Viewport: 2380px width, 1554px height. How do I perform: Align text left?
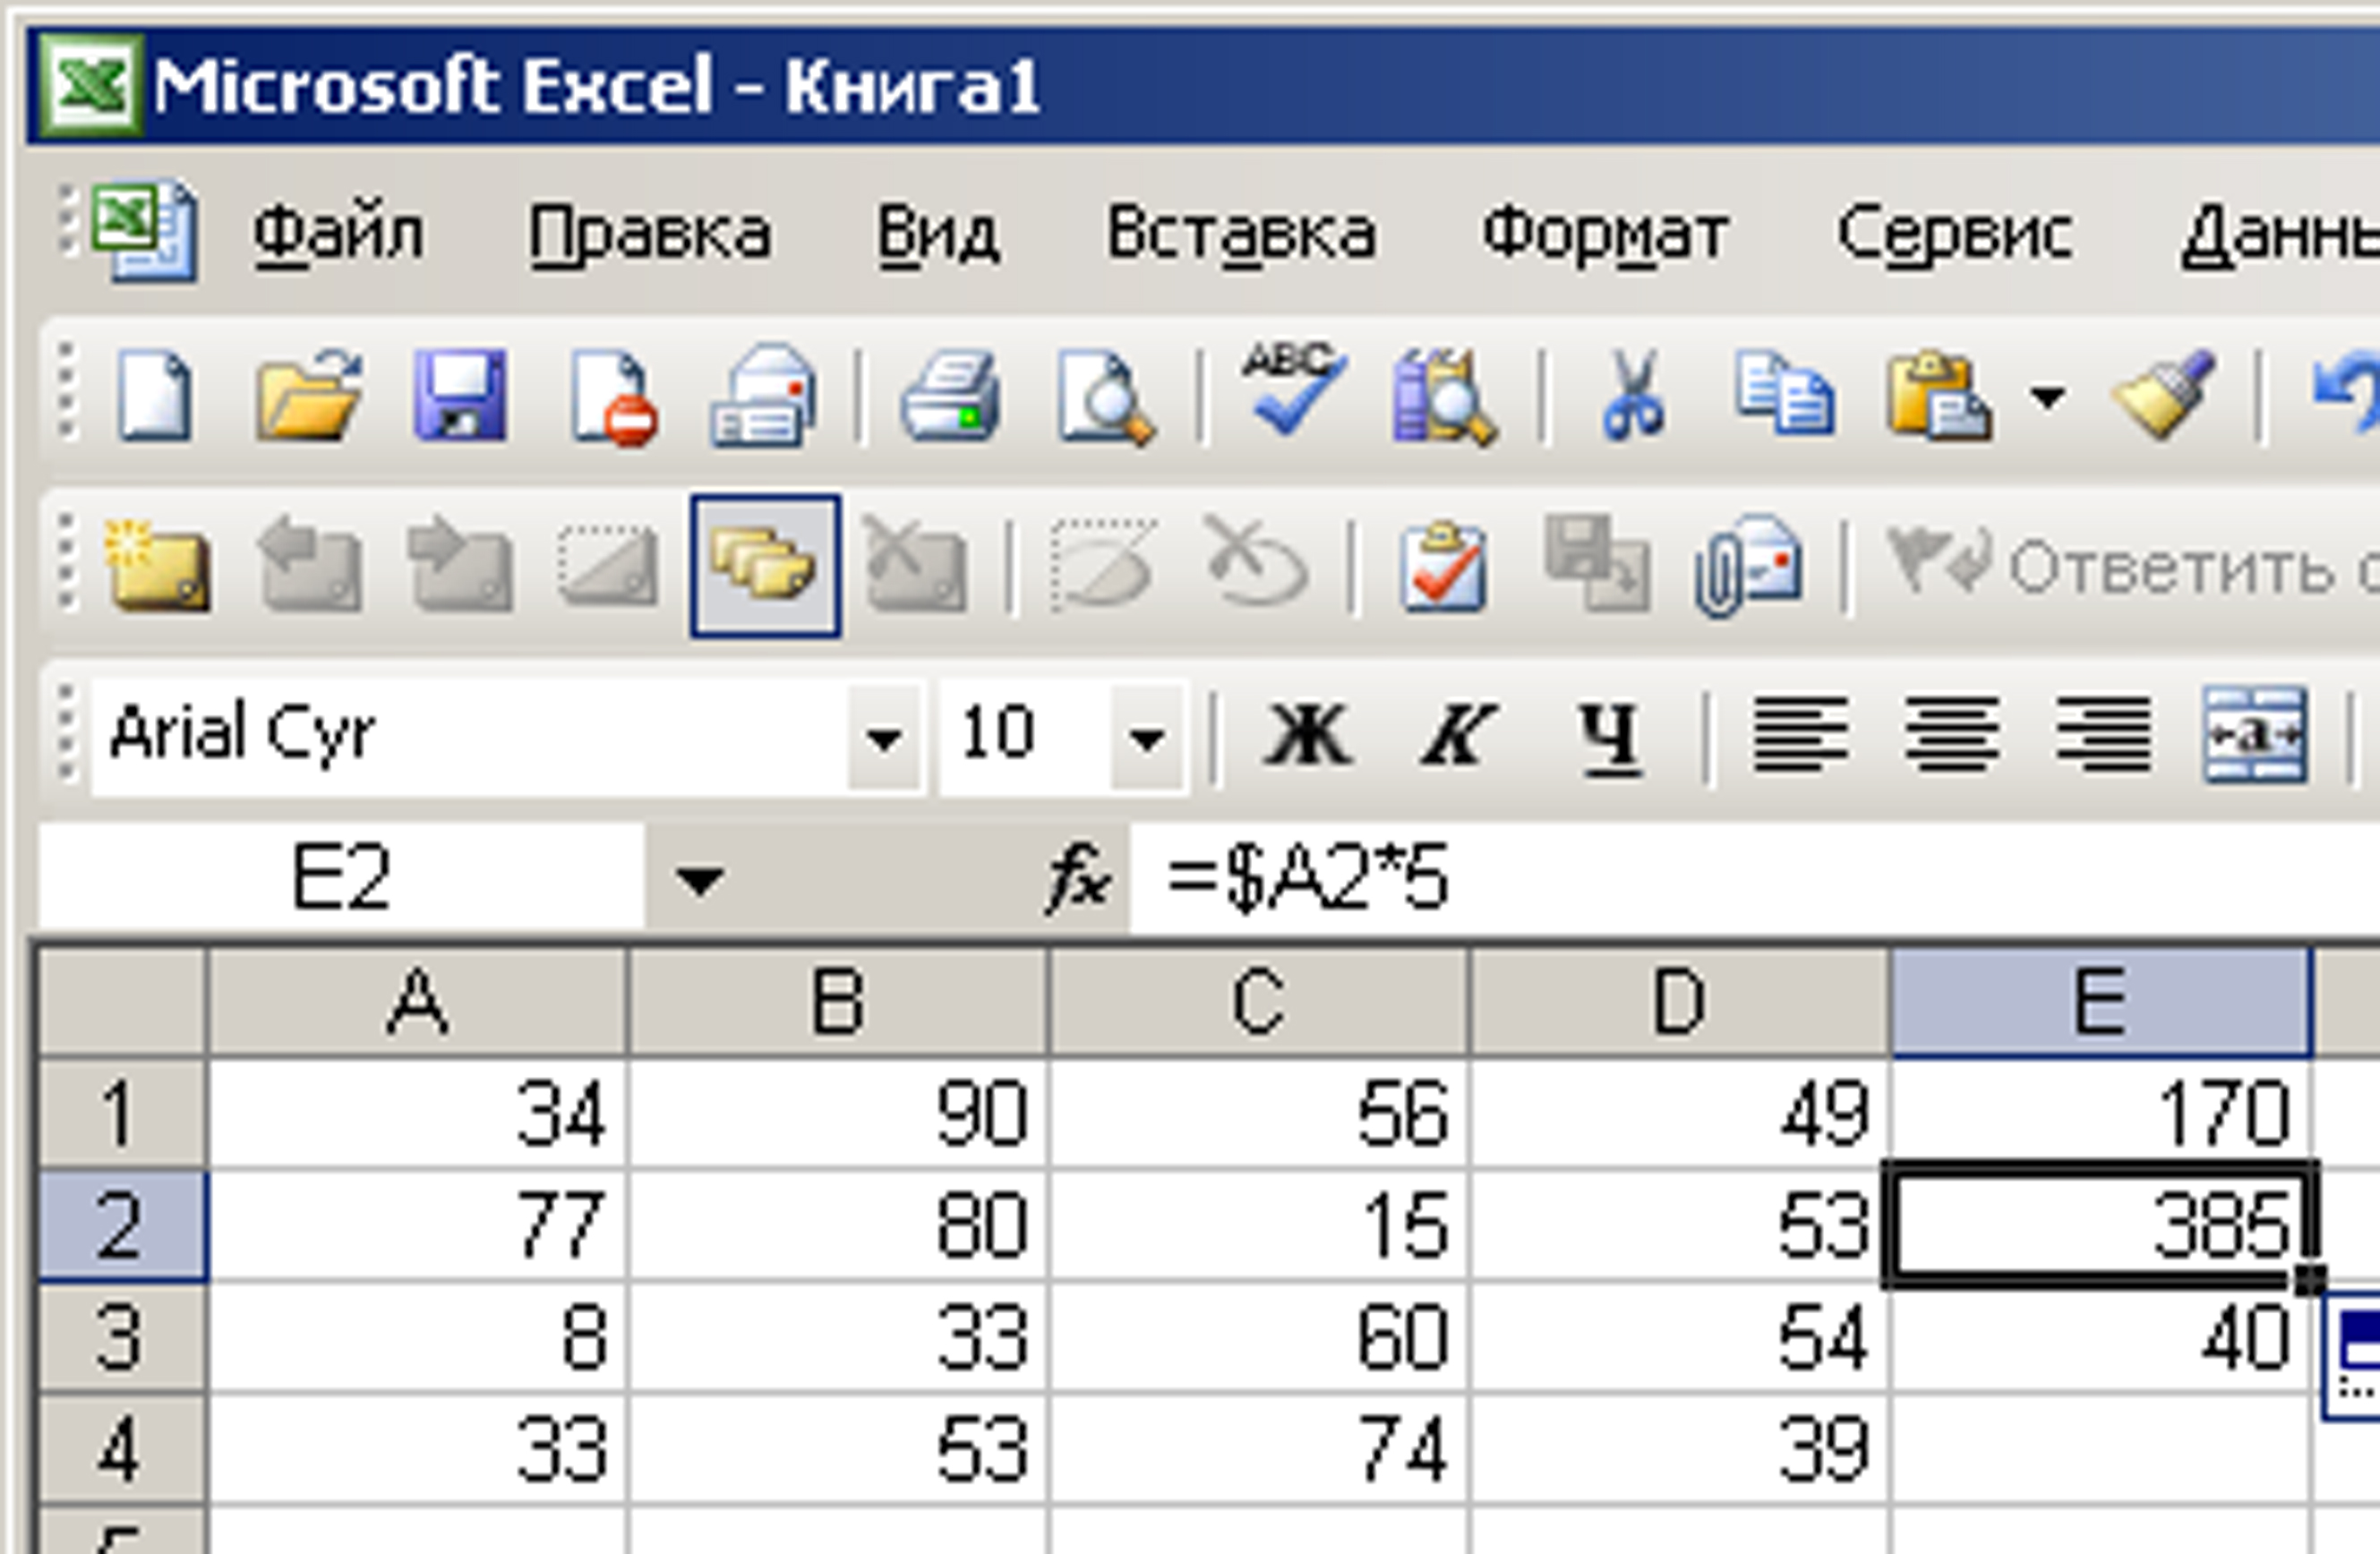[1800, 735]
